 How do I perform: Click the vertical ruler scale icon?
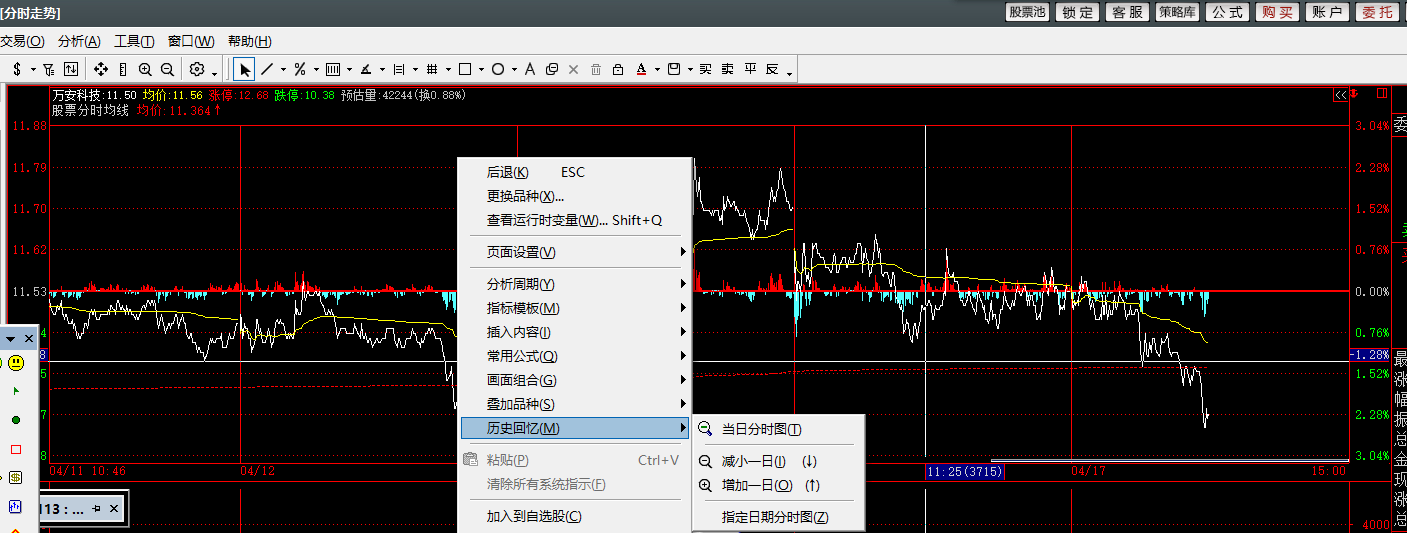coord(123,69)
